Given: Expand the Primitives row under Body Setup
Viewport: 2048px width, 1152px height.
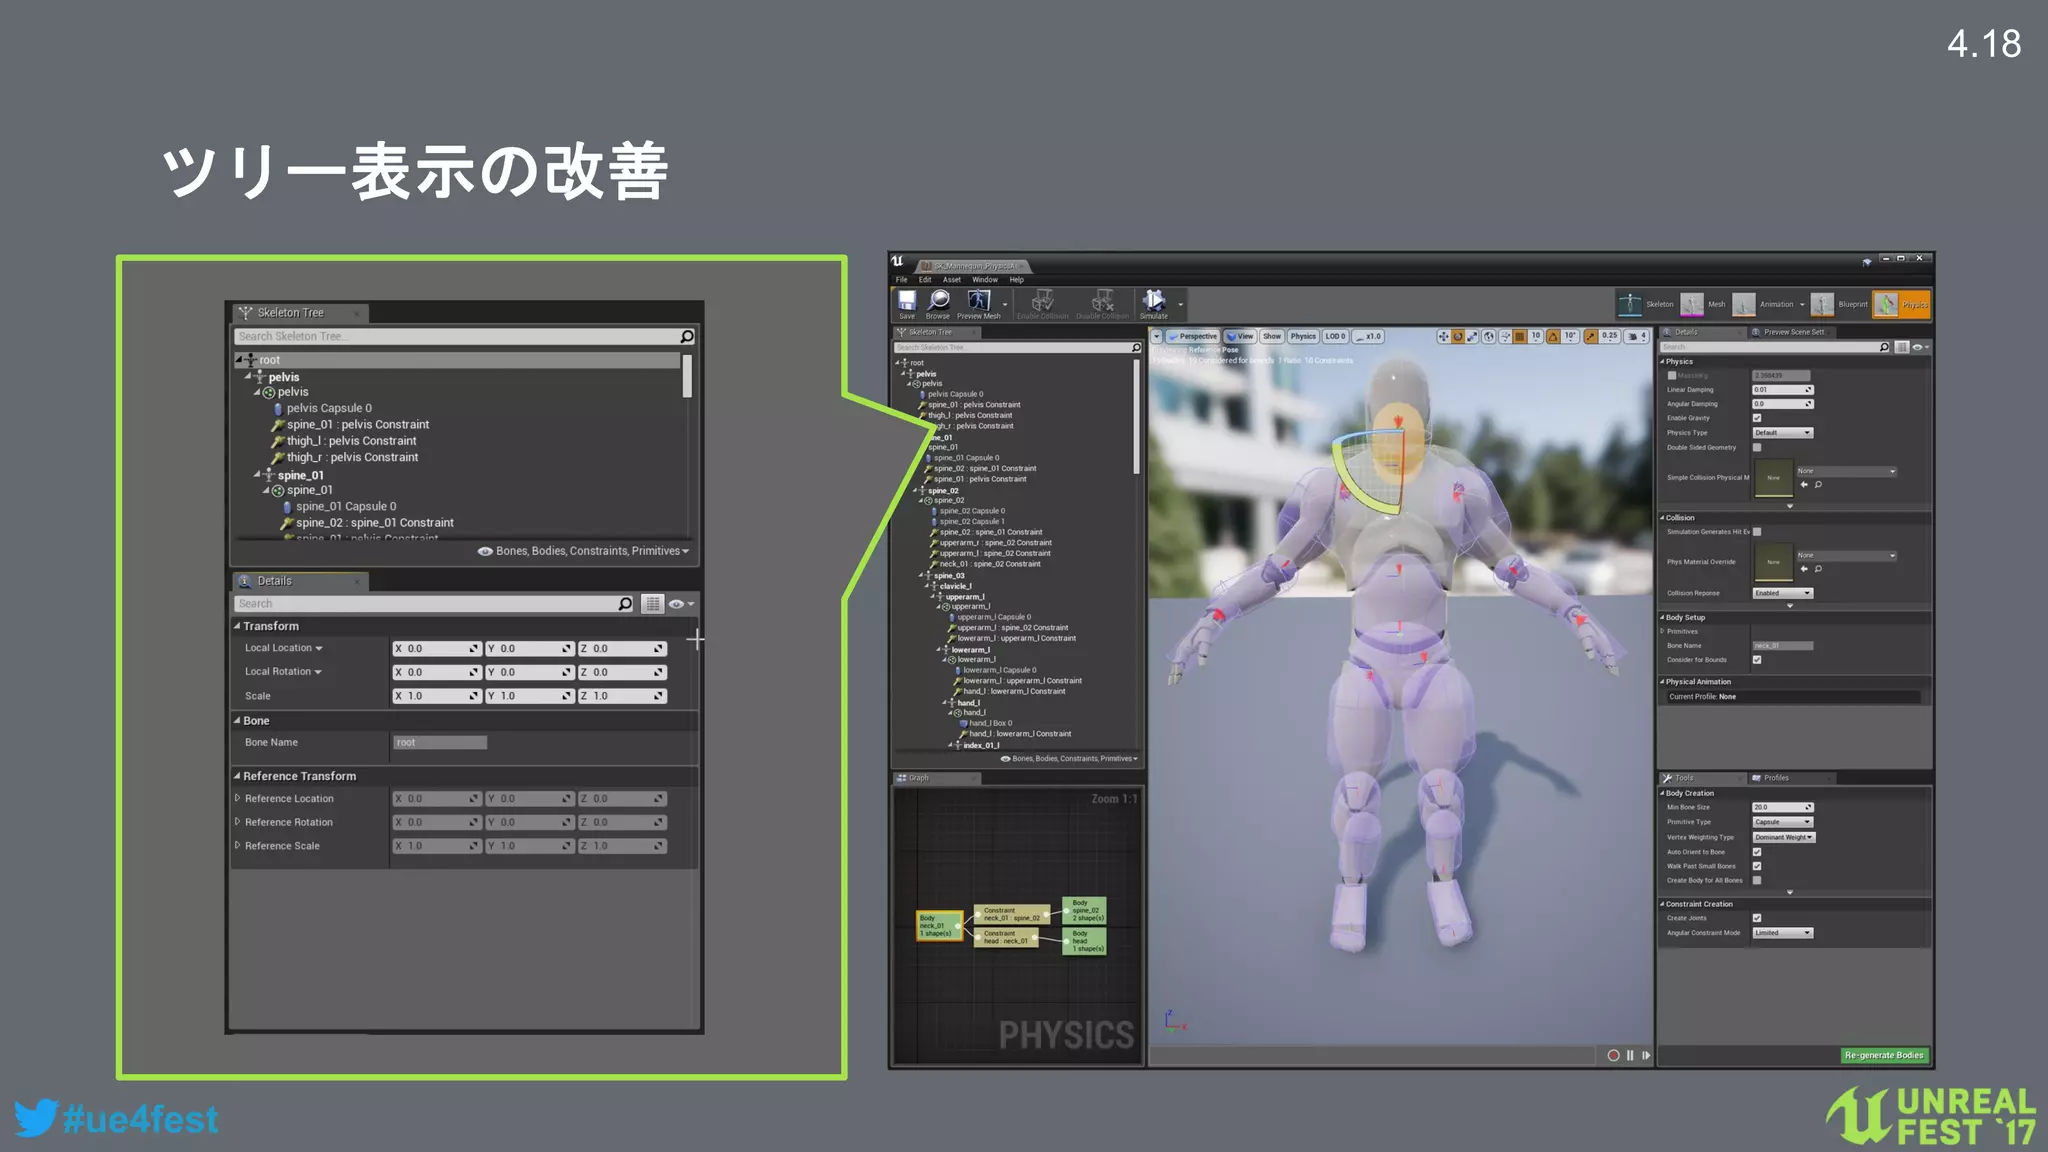Looking at the screenshot, I should tap(1662, 631).
